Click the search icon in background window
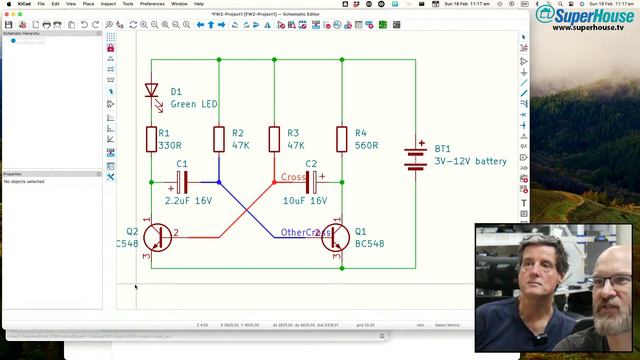Image resolution: width=640 pixels, height=360 pixels. click(x=382, y=336)
